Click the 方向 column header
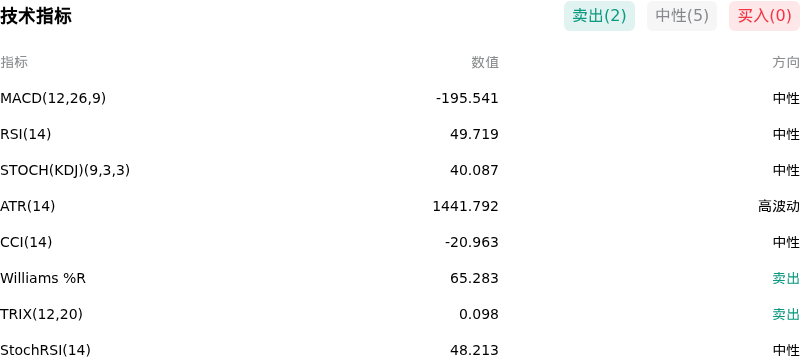The image size is (800, 360). tap(786, 62)
